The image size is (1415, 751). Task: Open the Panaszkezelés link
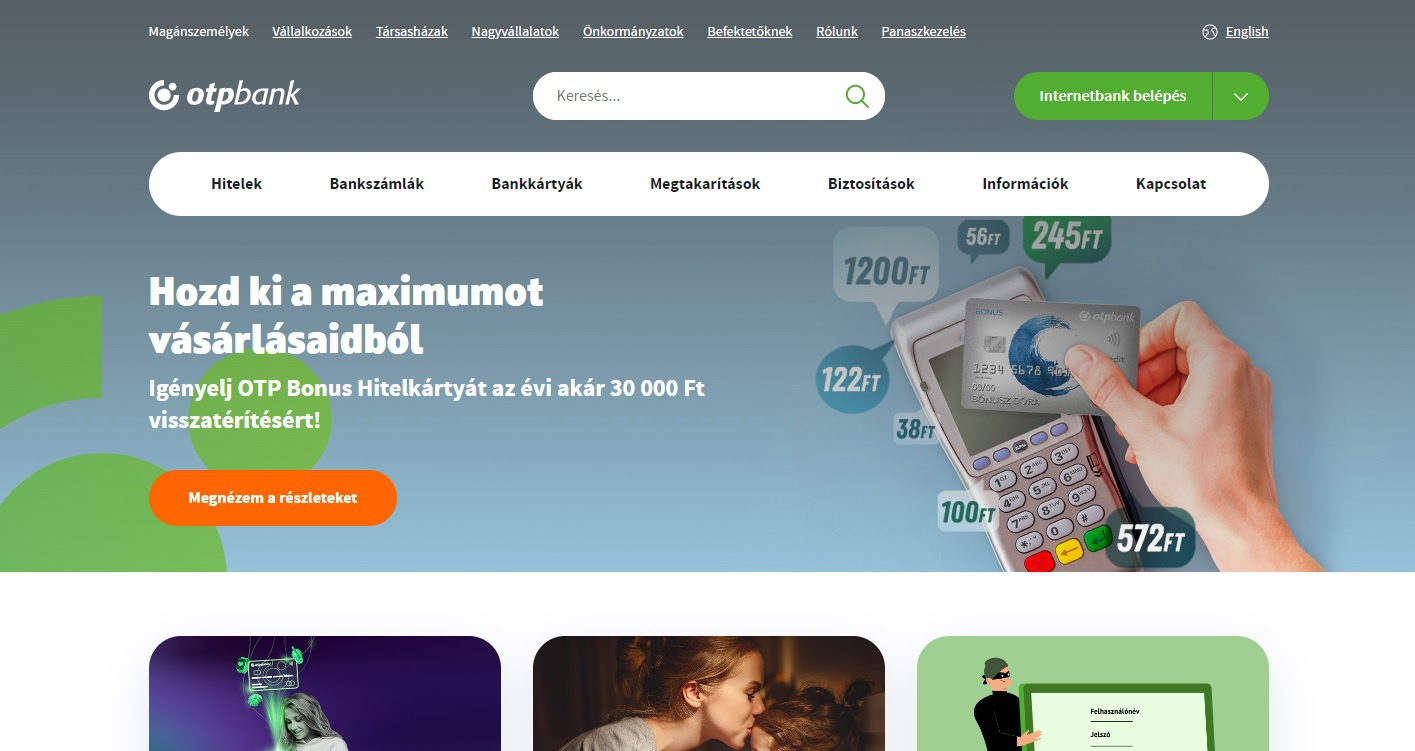pyautogui.click(x=923, y=32)
